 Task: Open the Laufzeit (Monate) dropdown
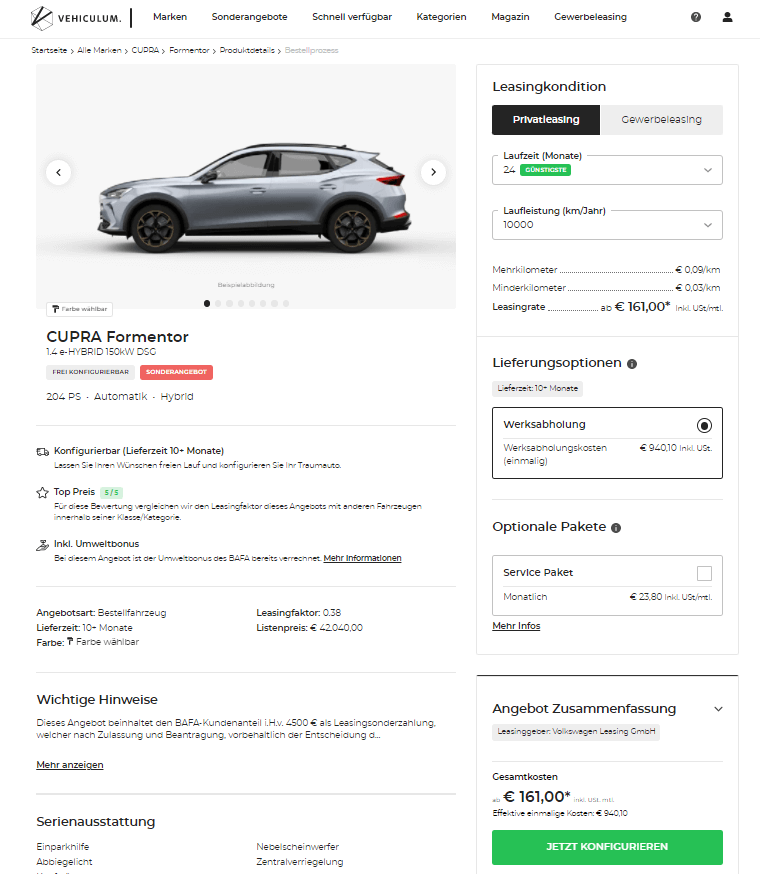[607, 170]
